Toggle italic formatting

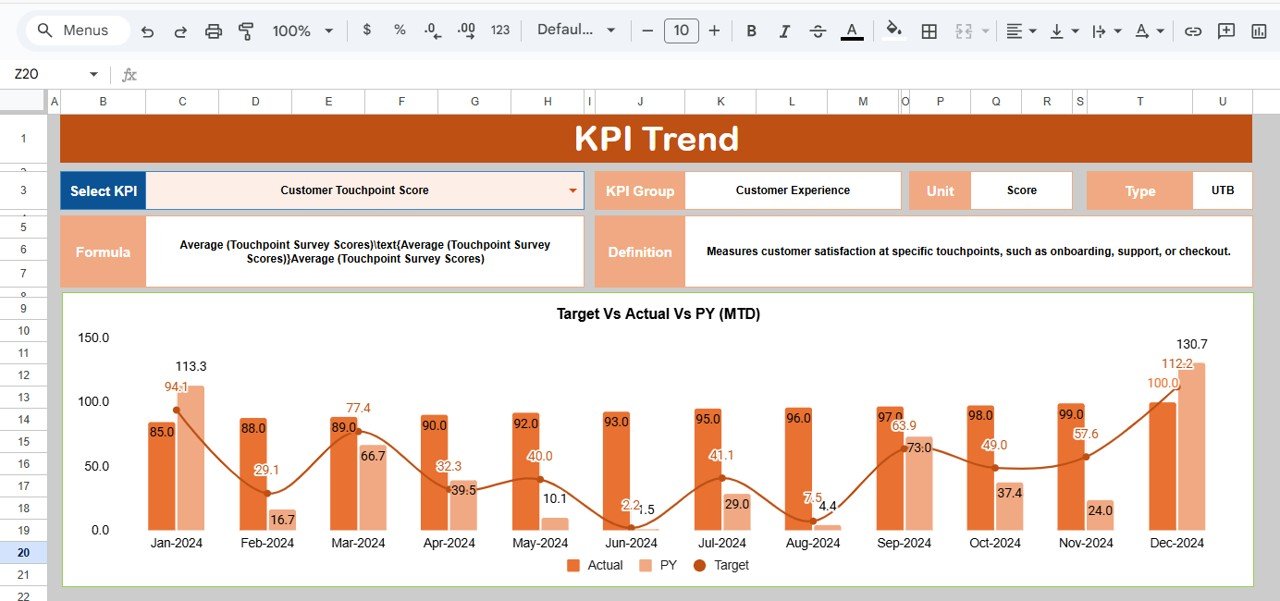784,31
